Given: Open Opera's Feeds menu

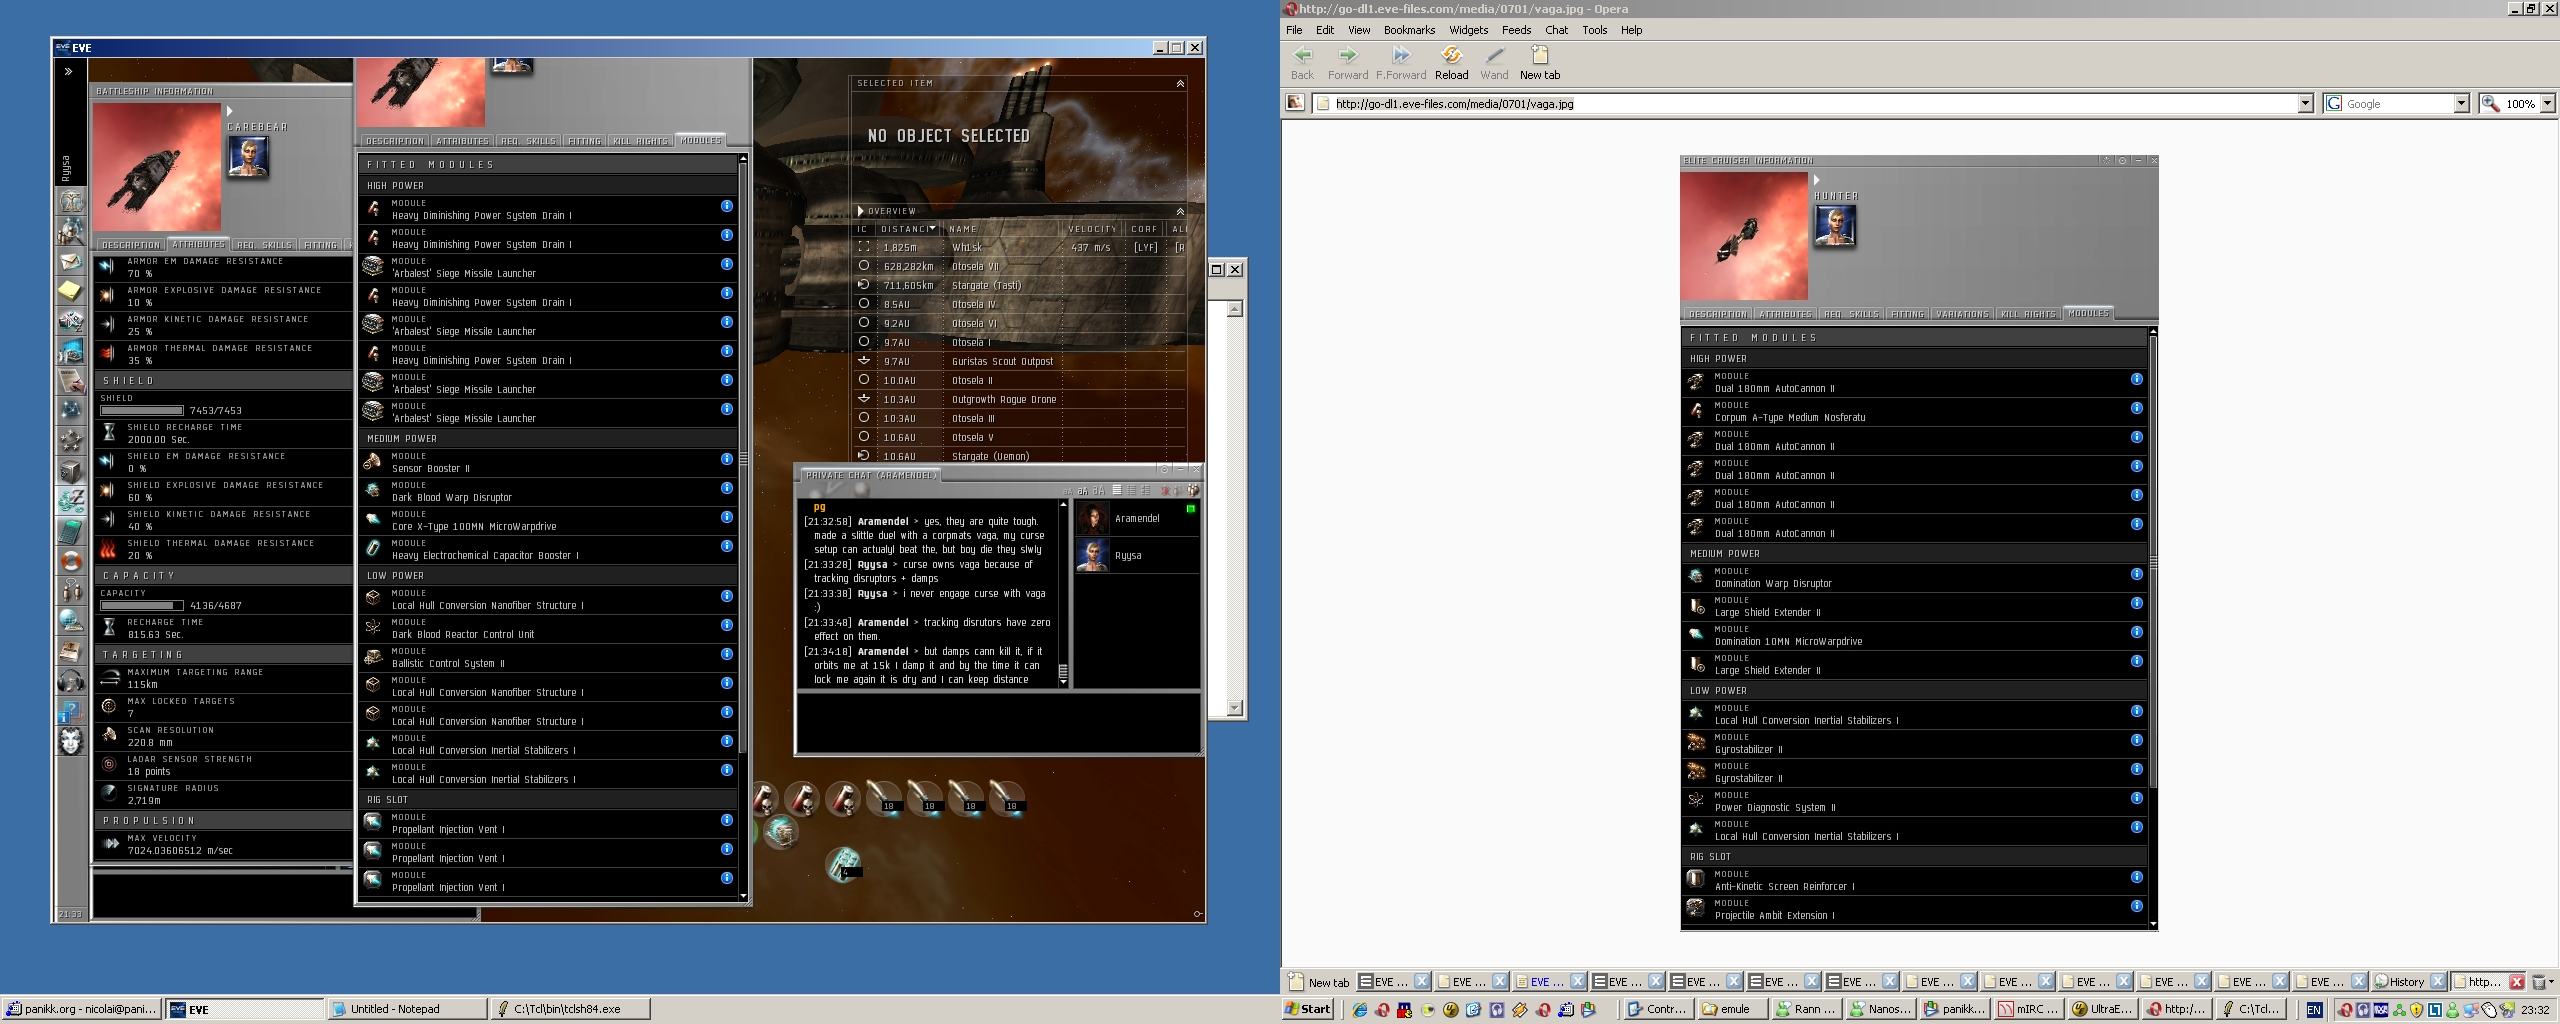Looking at the screenshot, I should 1516,30.
